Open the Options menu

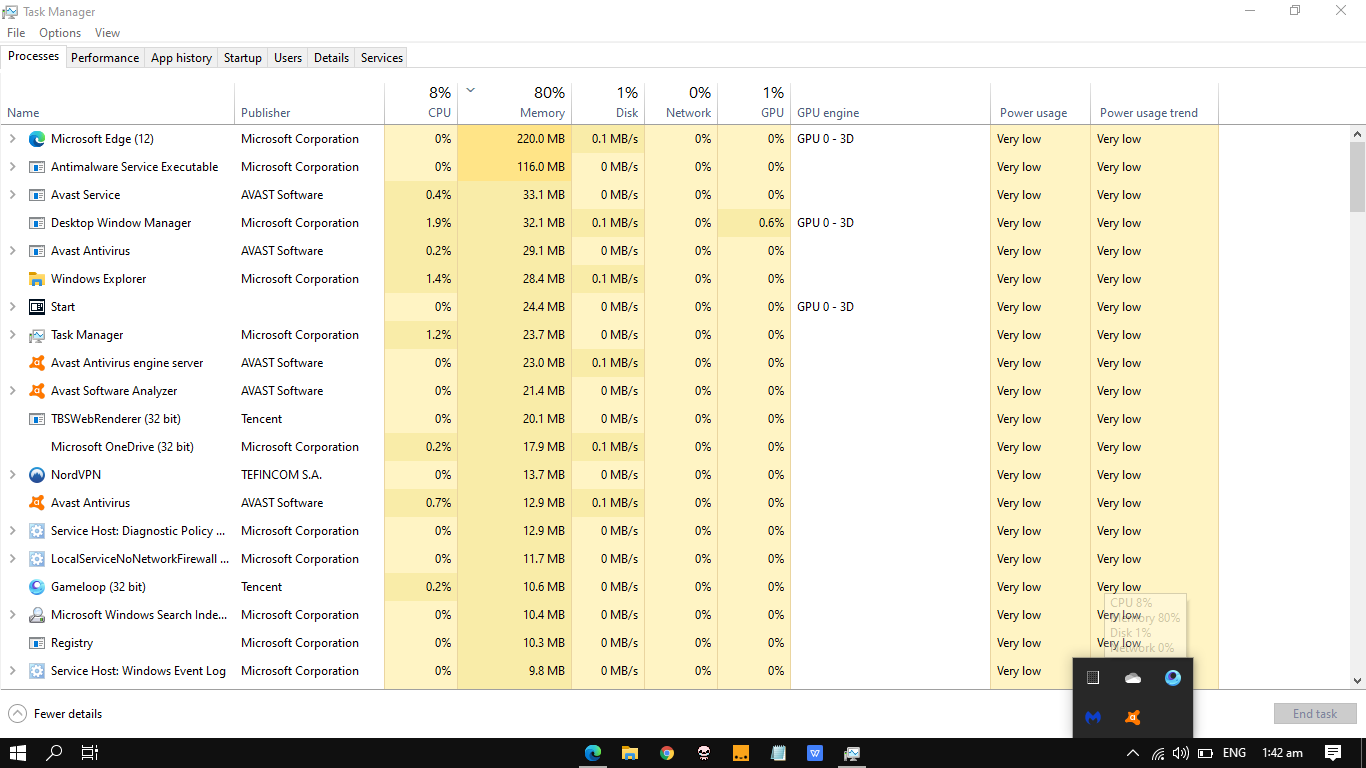click(x=60, y=33)
